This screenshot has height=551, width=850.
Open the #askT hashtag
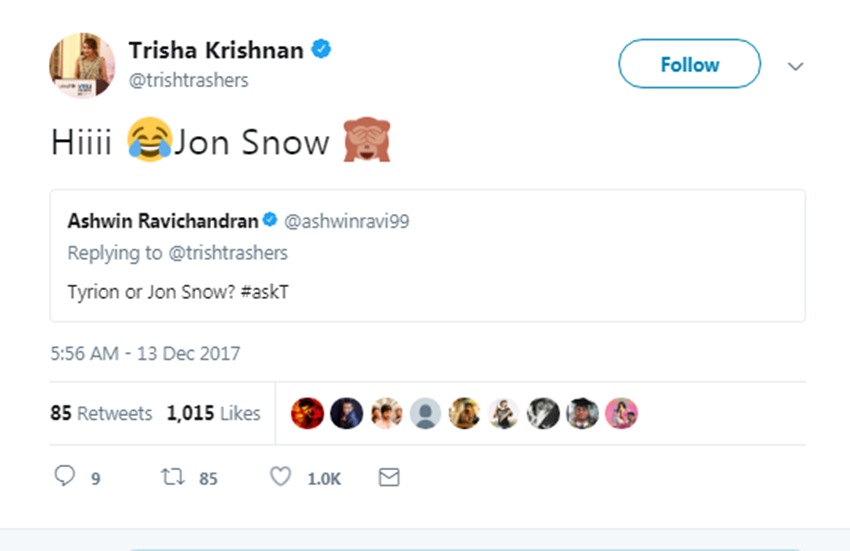[x=264, y=292]
